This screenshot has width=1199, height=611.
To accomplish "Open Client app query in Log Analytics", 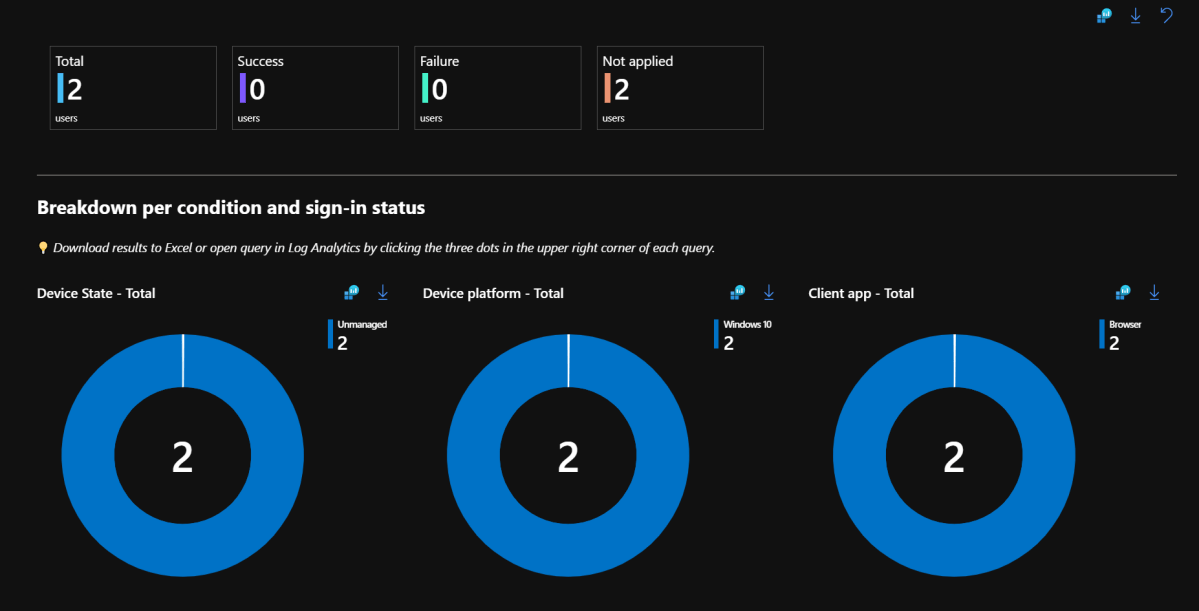I will coord(1122,292).
